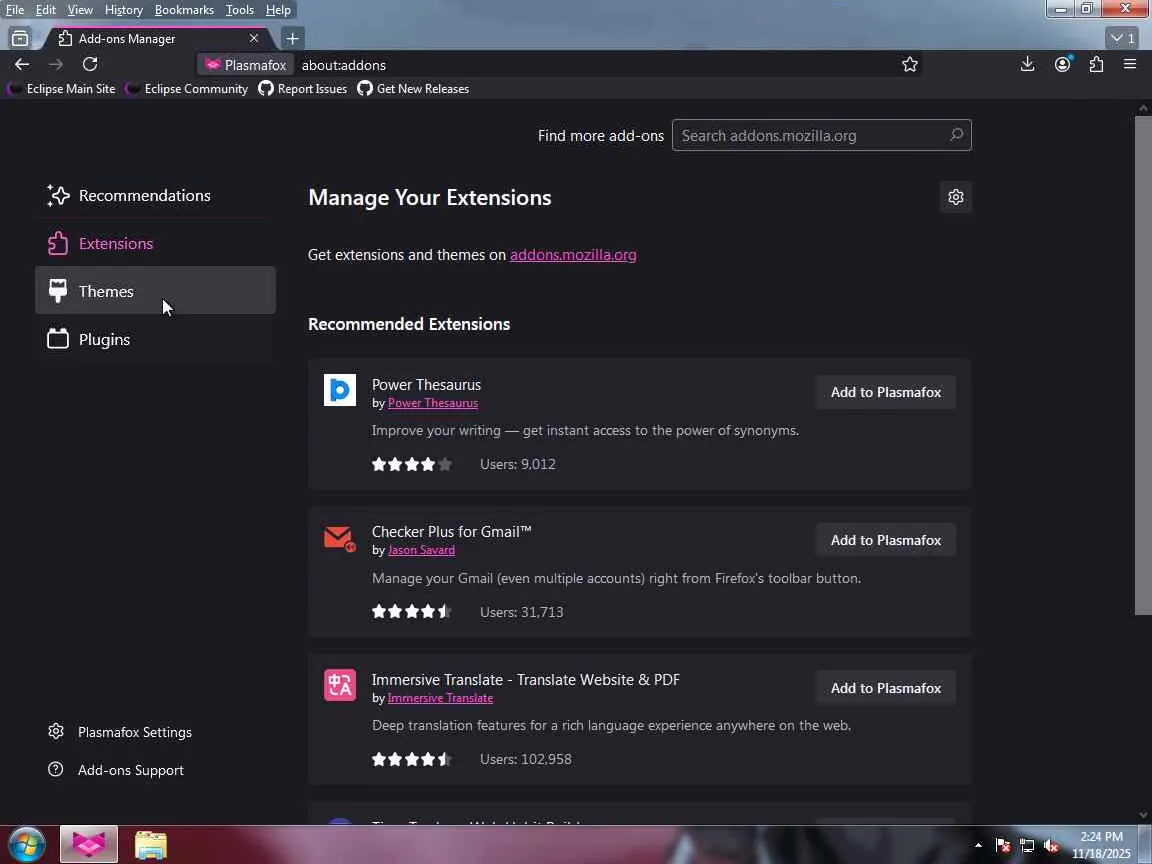Close the Add-ons Manager tab
The height and width of the screenshot is (864, 1152).
[253, 38]
